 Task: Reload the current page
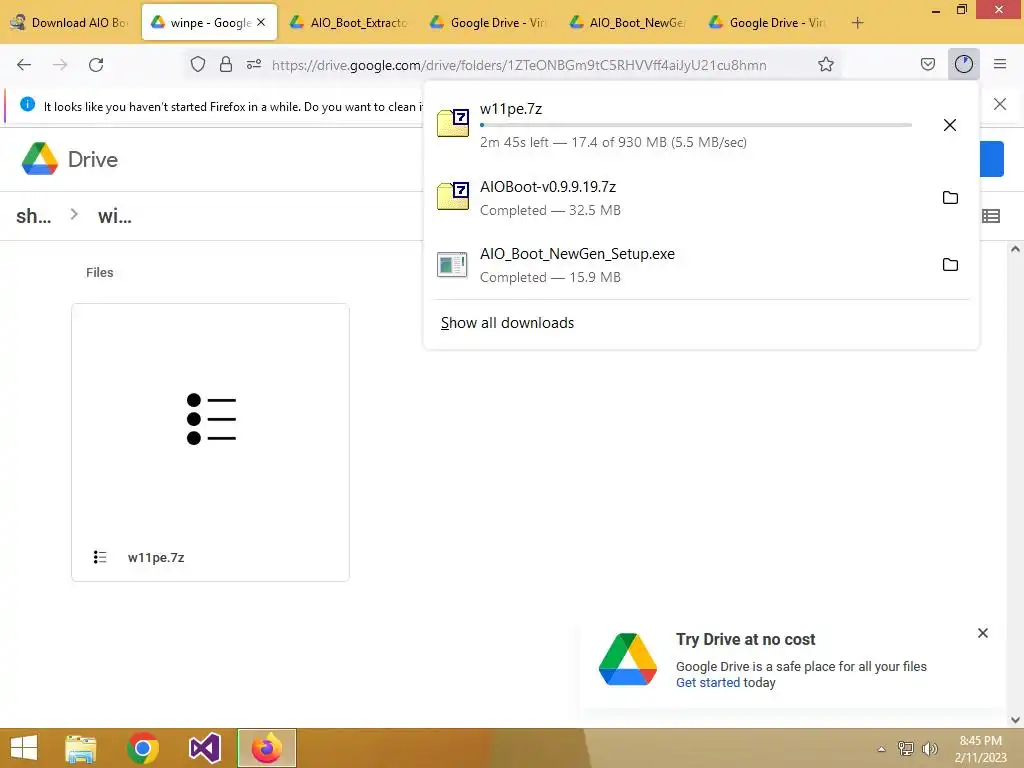click(x=96, y=65)
